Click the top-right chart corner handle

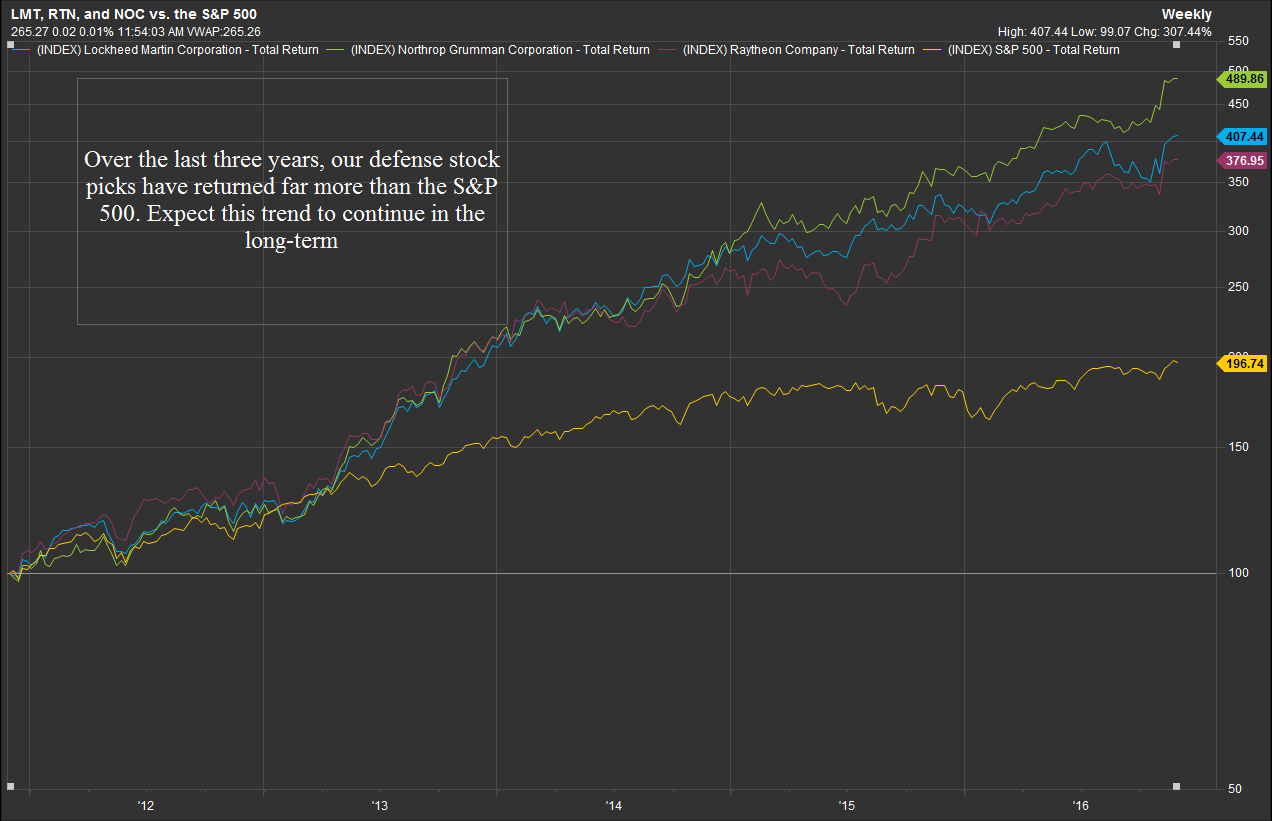coord(1176,44)
